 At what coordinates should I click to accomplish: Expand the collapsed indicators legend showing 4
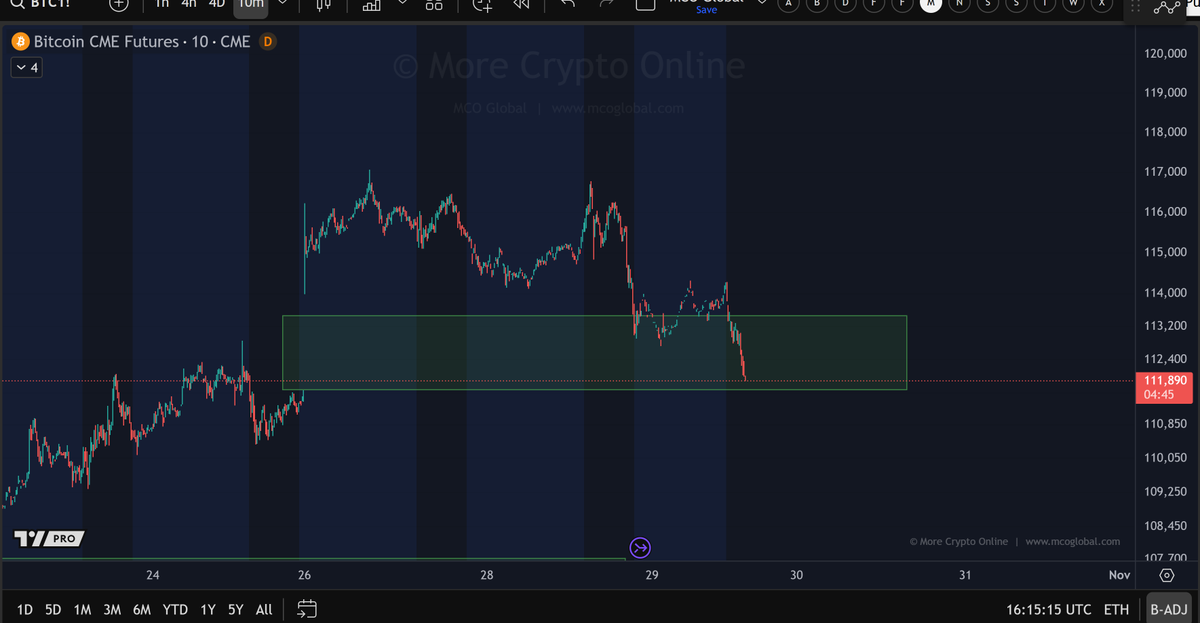(x=26, y=68)
